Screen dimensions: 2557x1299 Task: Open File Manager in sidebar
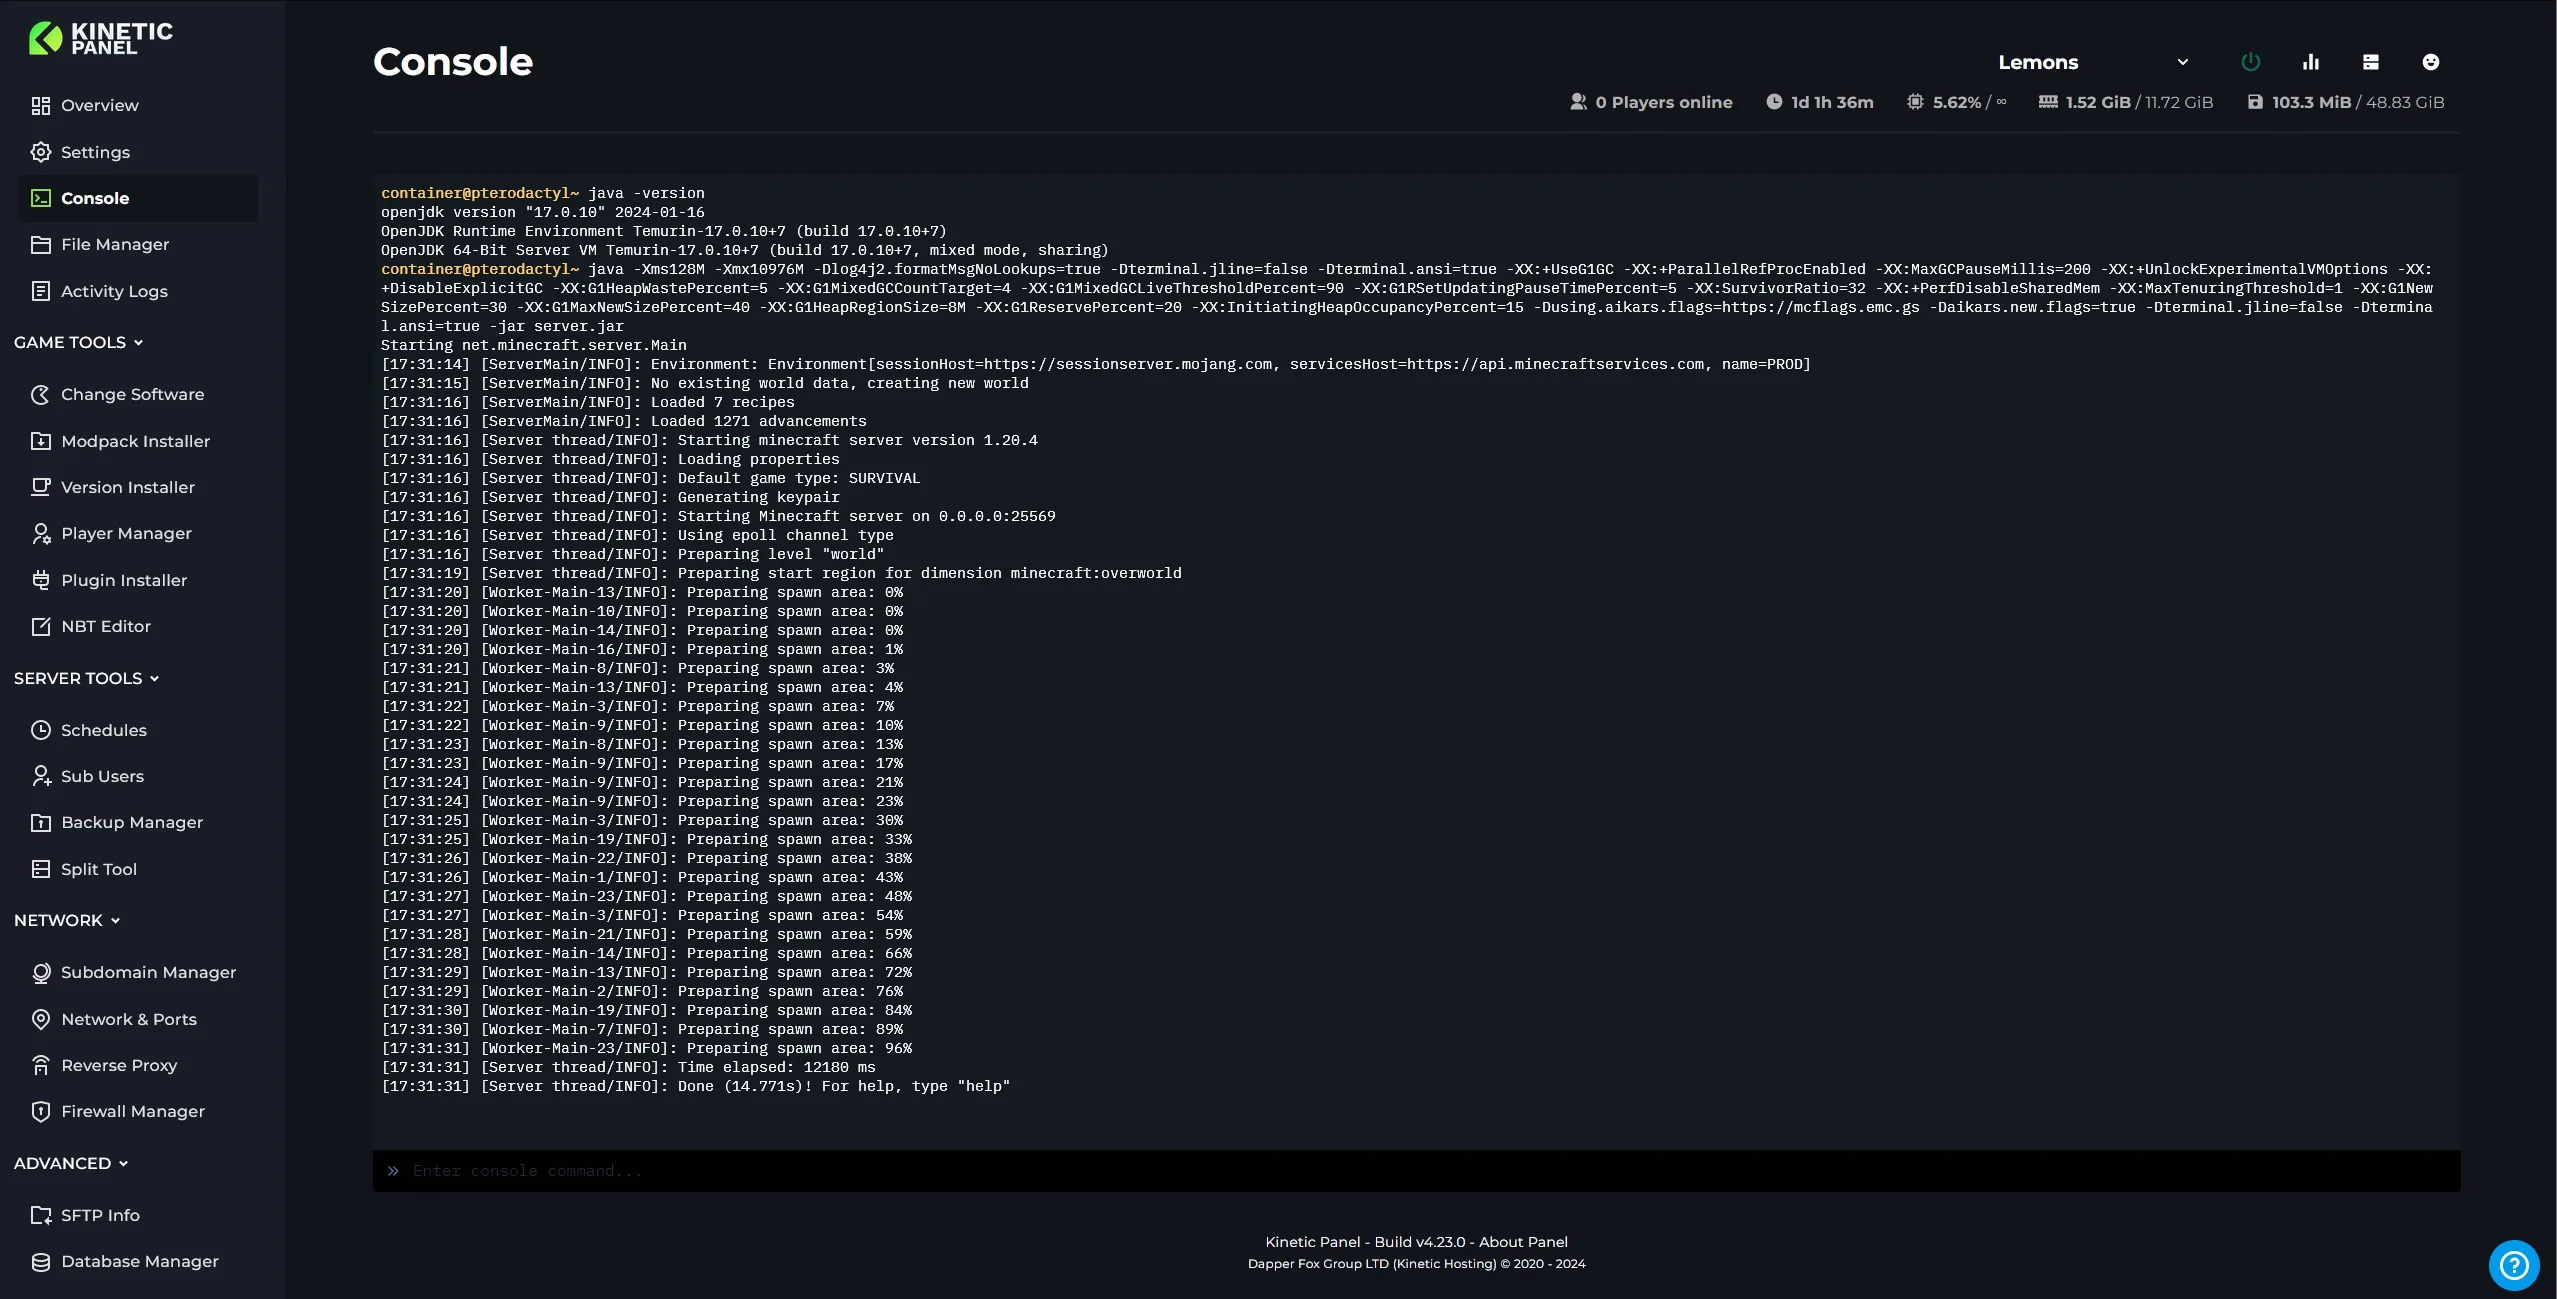click(114, 244)
